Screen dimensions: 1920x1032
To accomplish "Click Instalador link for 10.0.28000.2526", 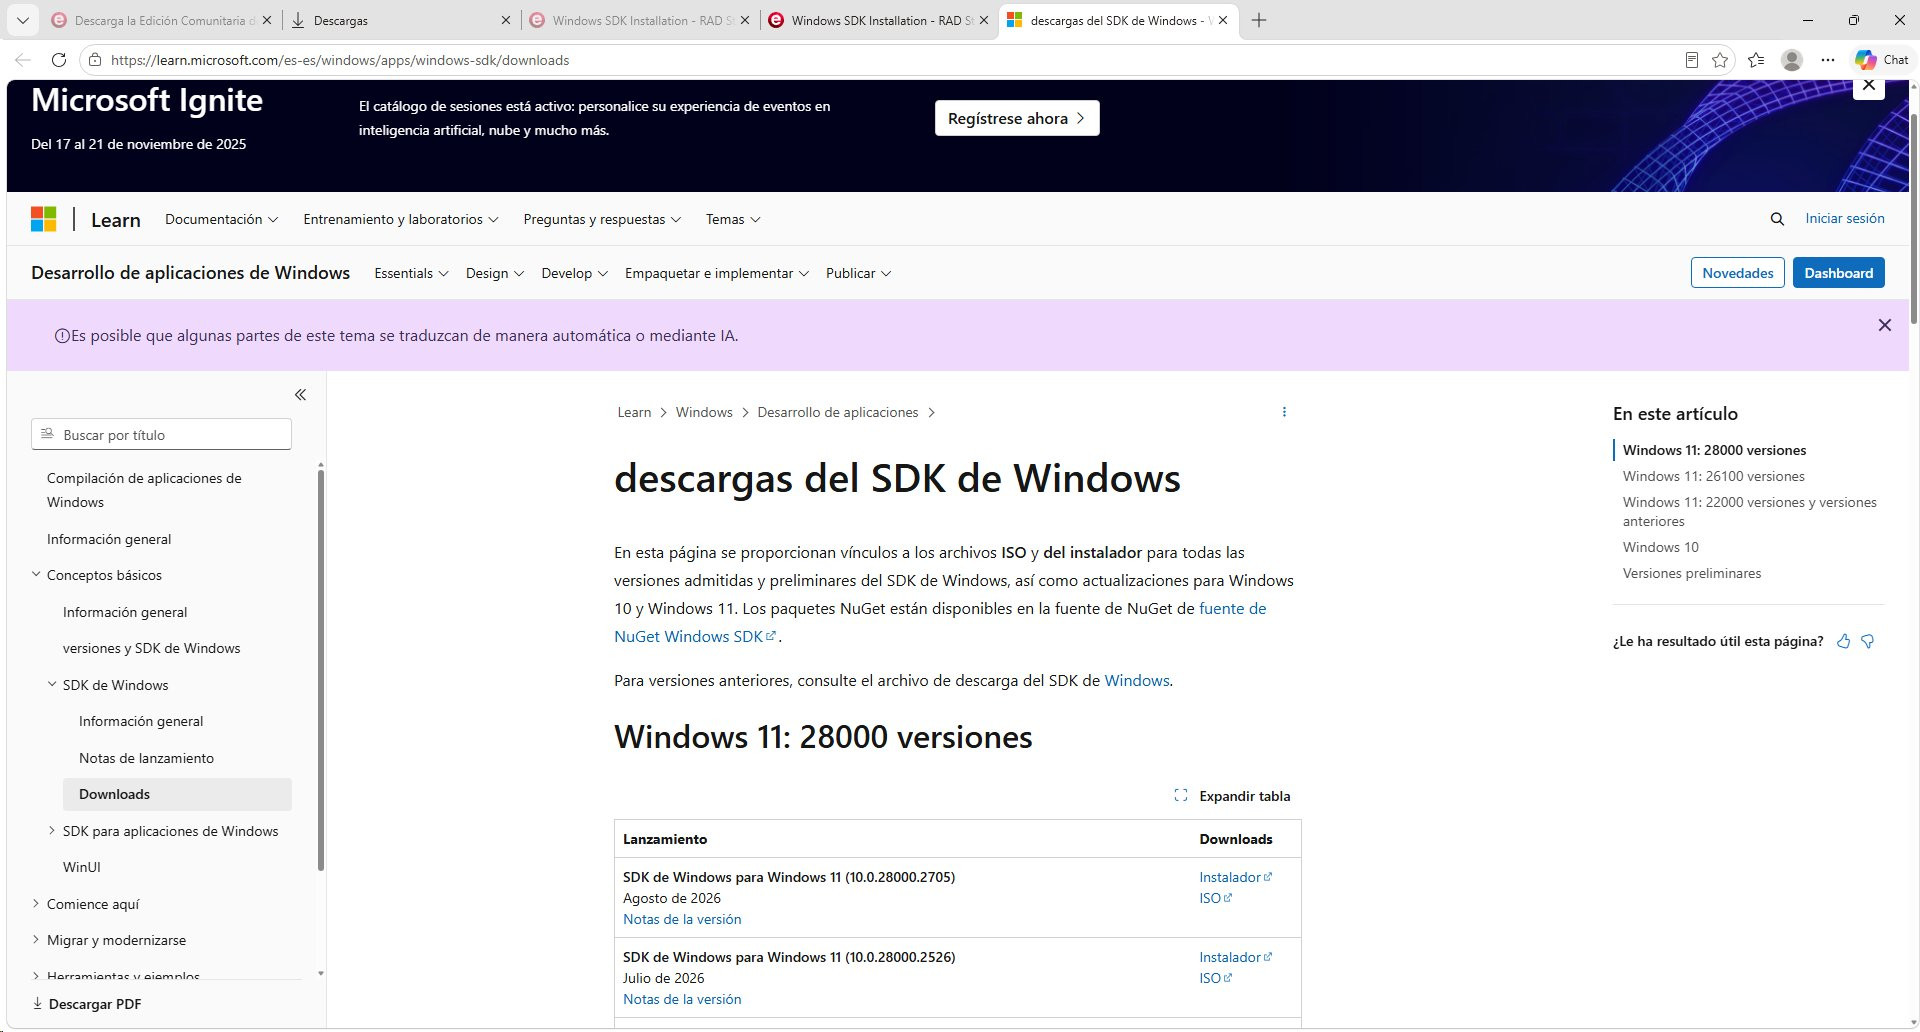I will pyautogui.click(x=1235, y=957).
